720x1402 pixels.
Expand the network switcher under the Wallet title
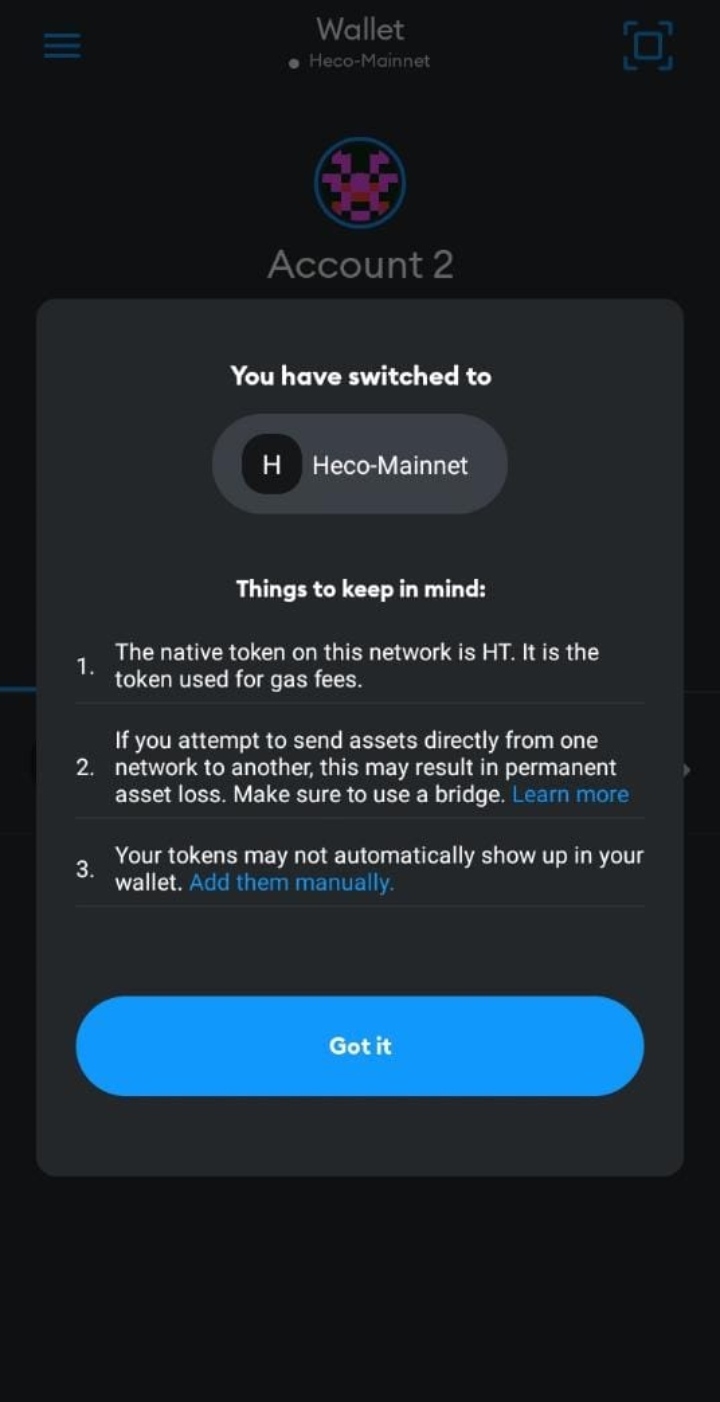[360, 60]
